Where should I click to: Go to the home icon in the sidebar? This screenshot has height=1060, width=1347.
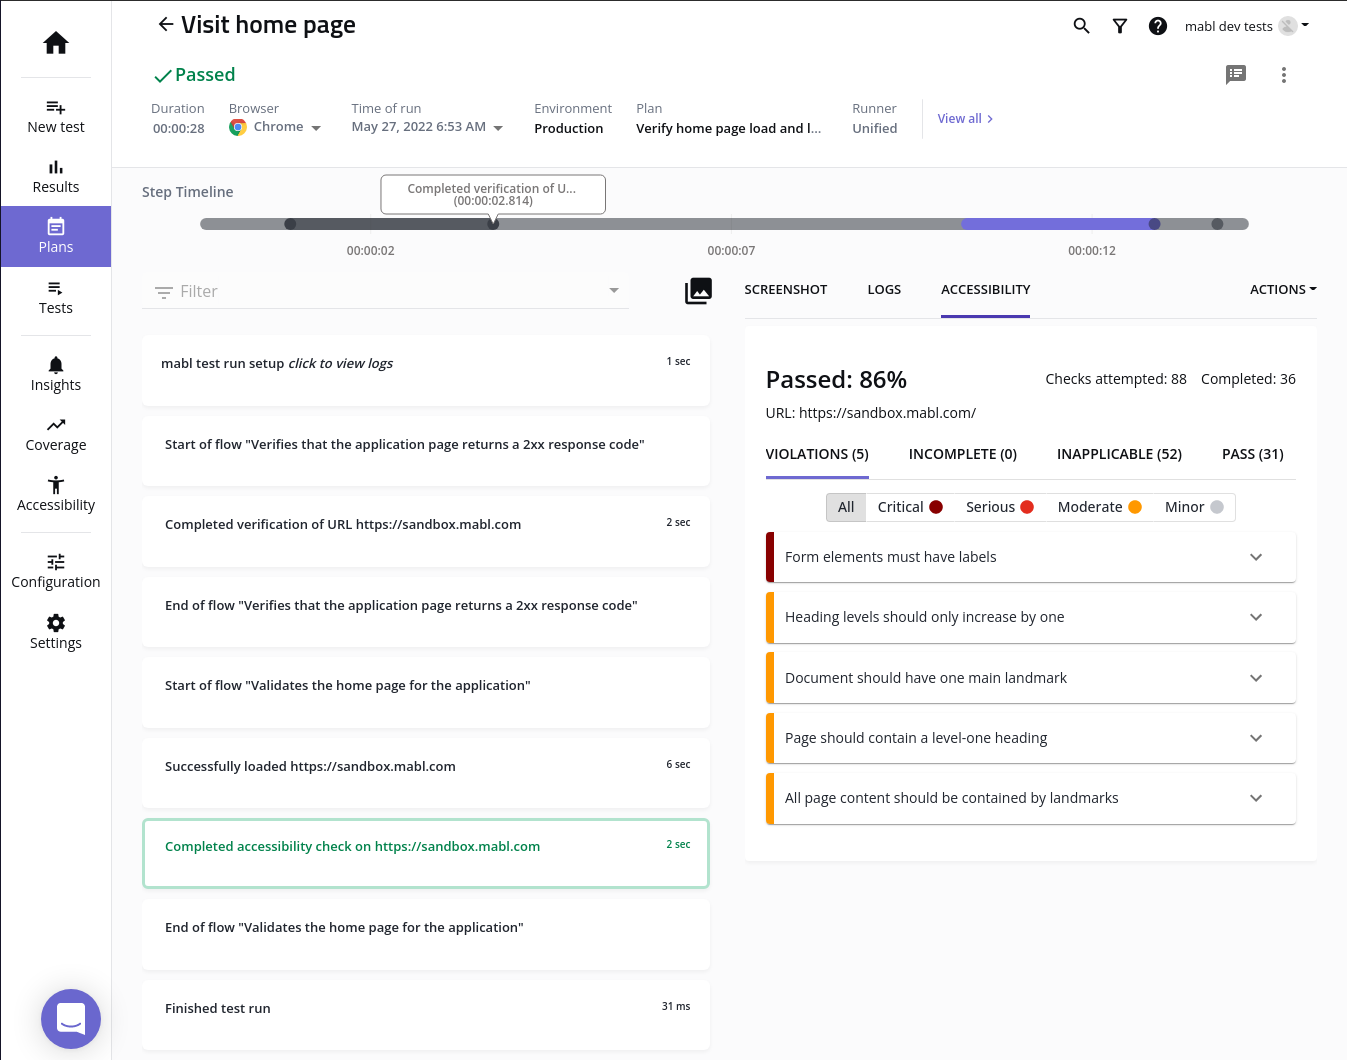(x=56, y=42)
